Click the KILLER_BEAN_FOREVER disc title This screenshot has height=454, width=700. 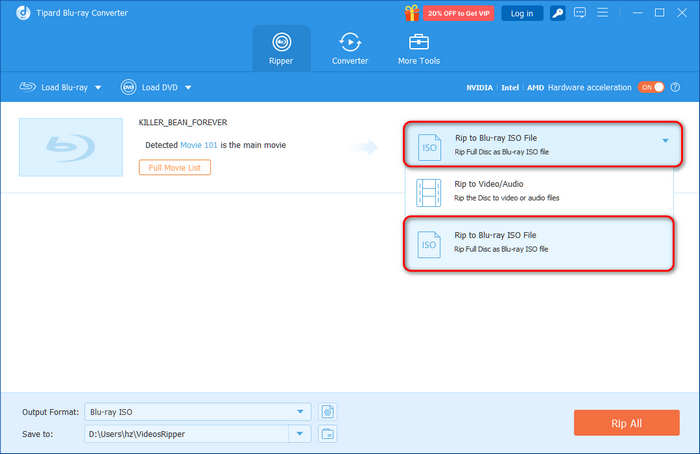pos(183,122)
